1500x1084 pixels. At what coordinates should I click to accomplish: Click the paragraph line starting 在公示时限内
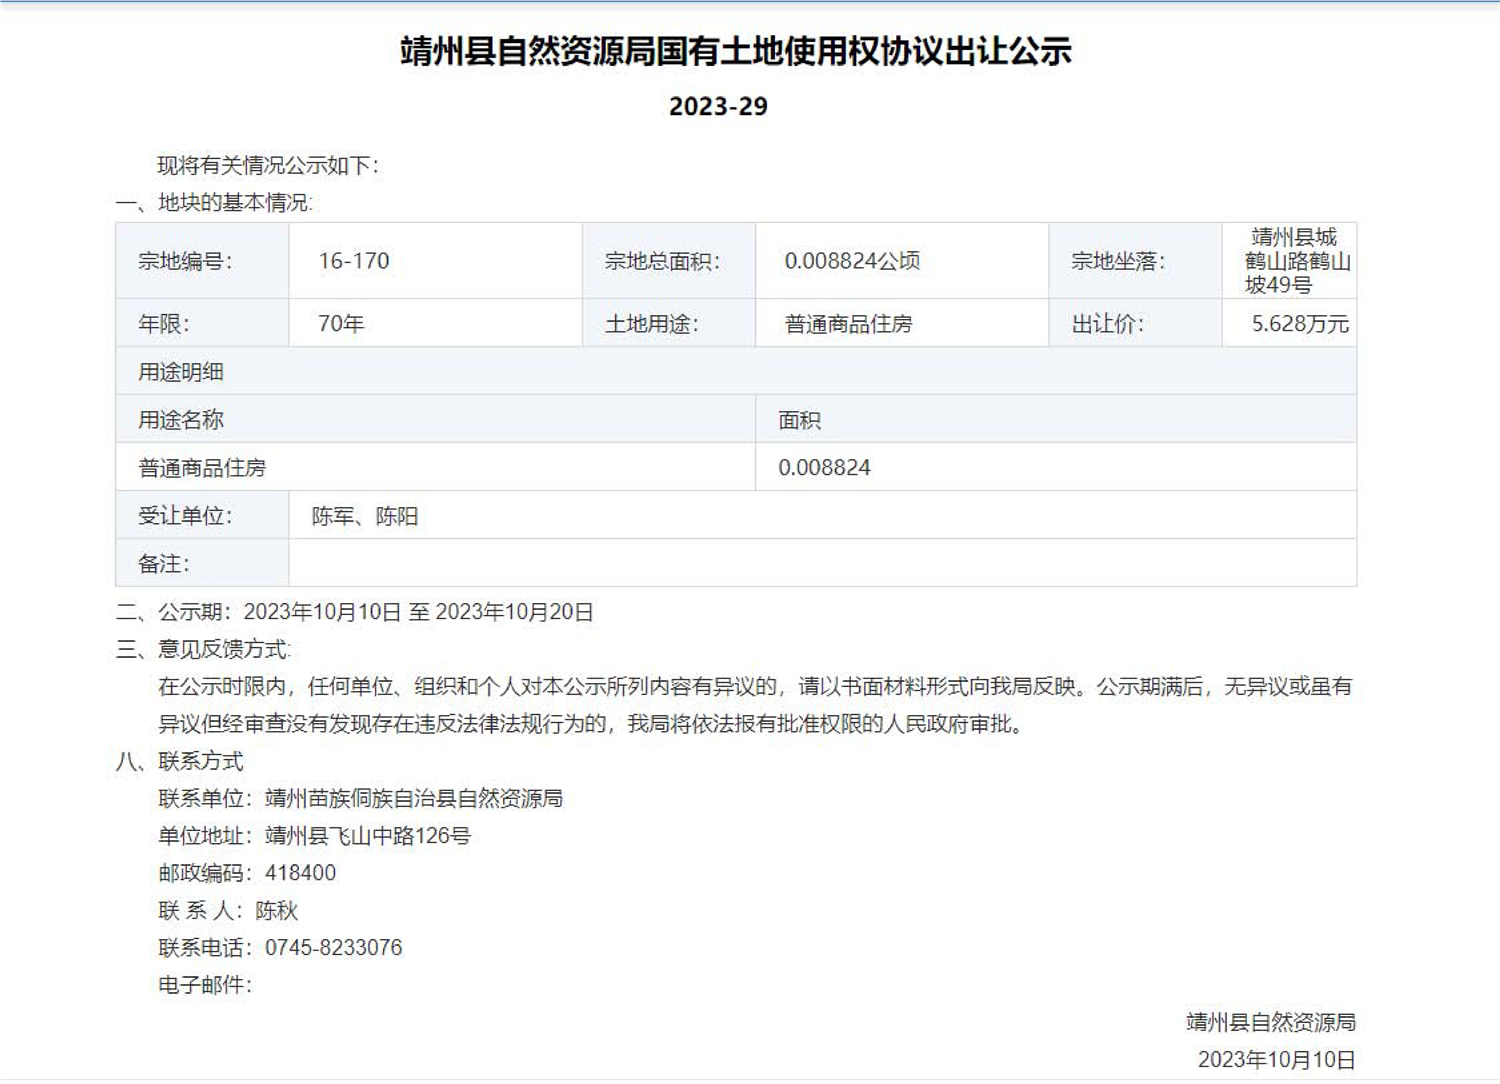pos(755,686)
